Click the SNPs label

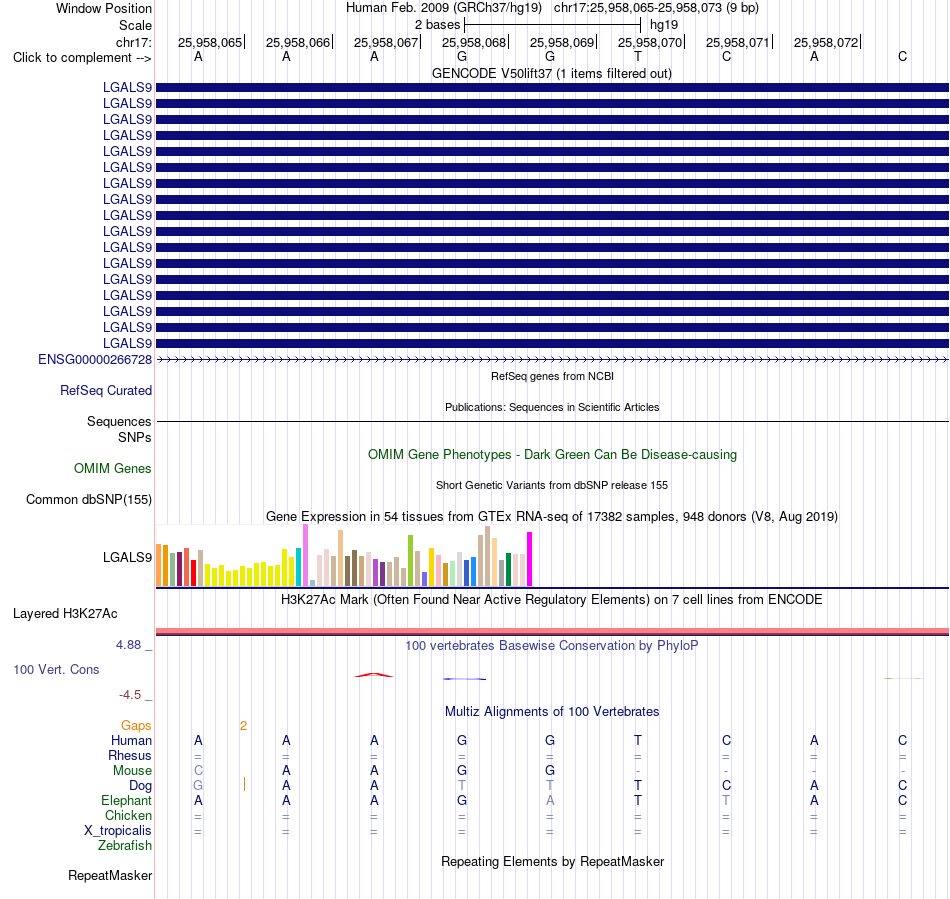point(135,437)
